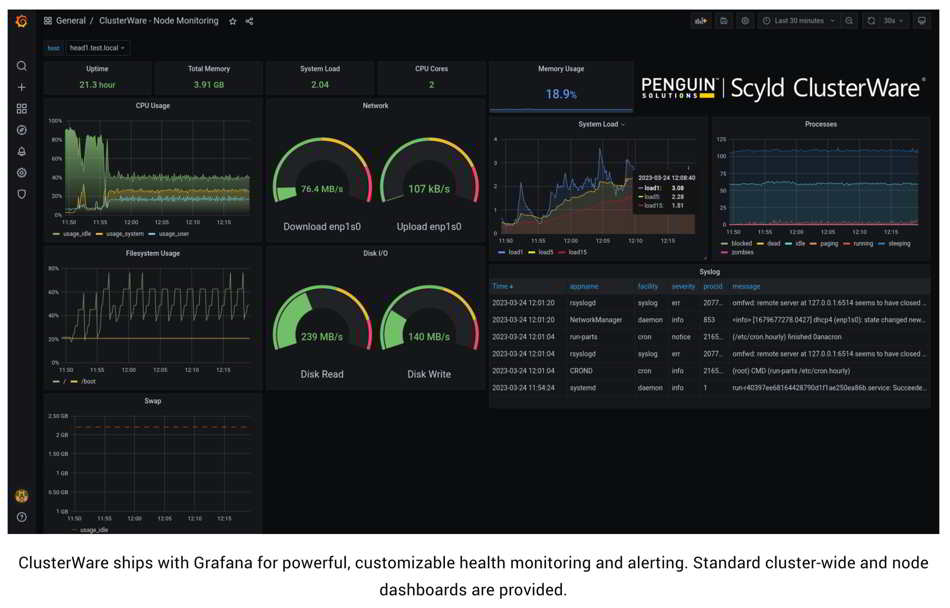Screen dimensions: 950x608
Task: Open the Explore compass icon
Action: pos(21,130)
